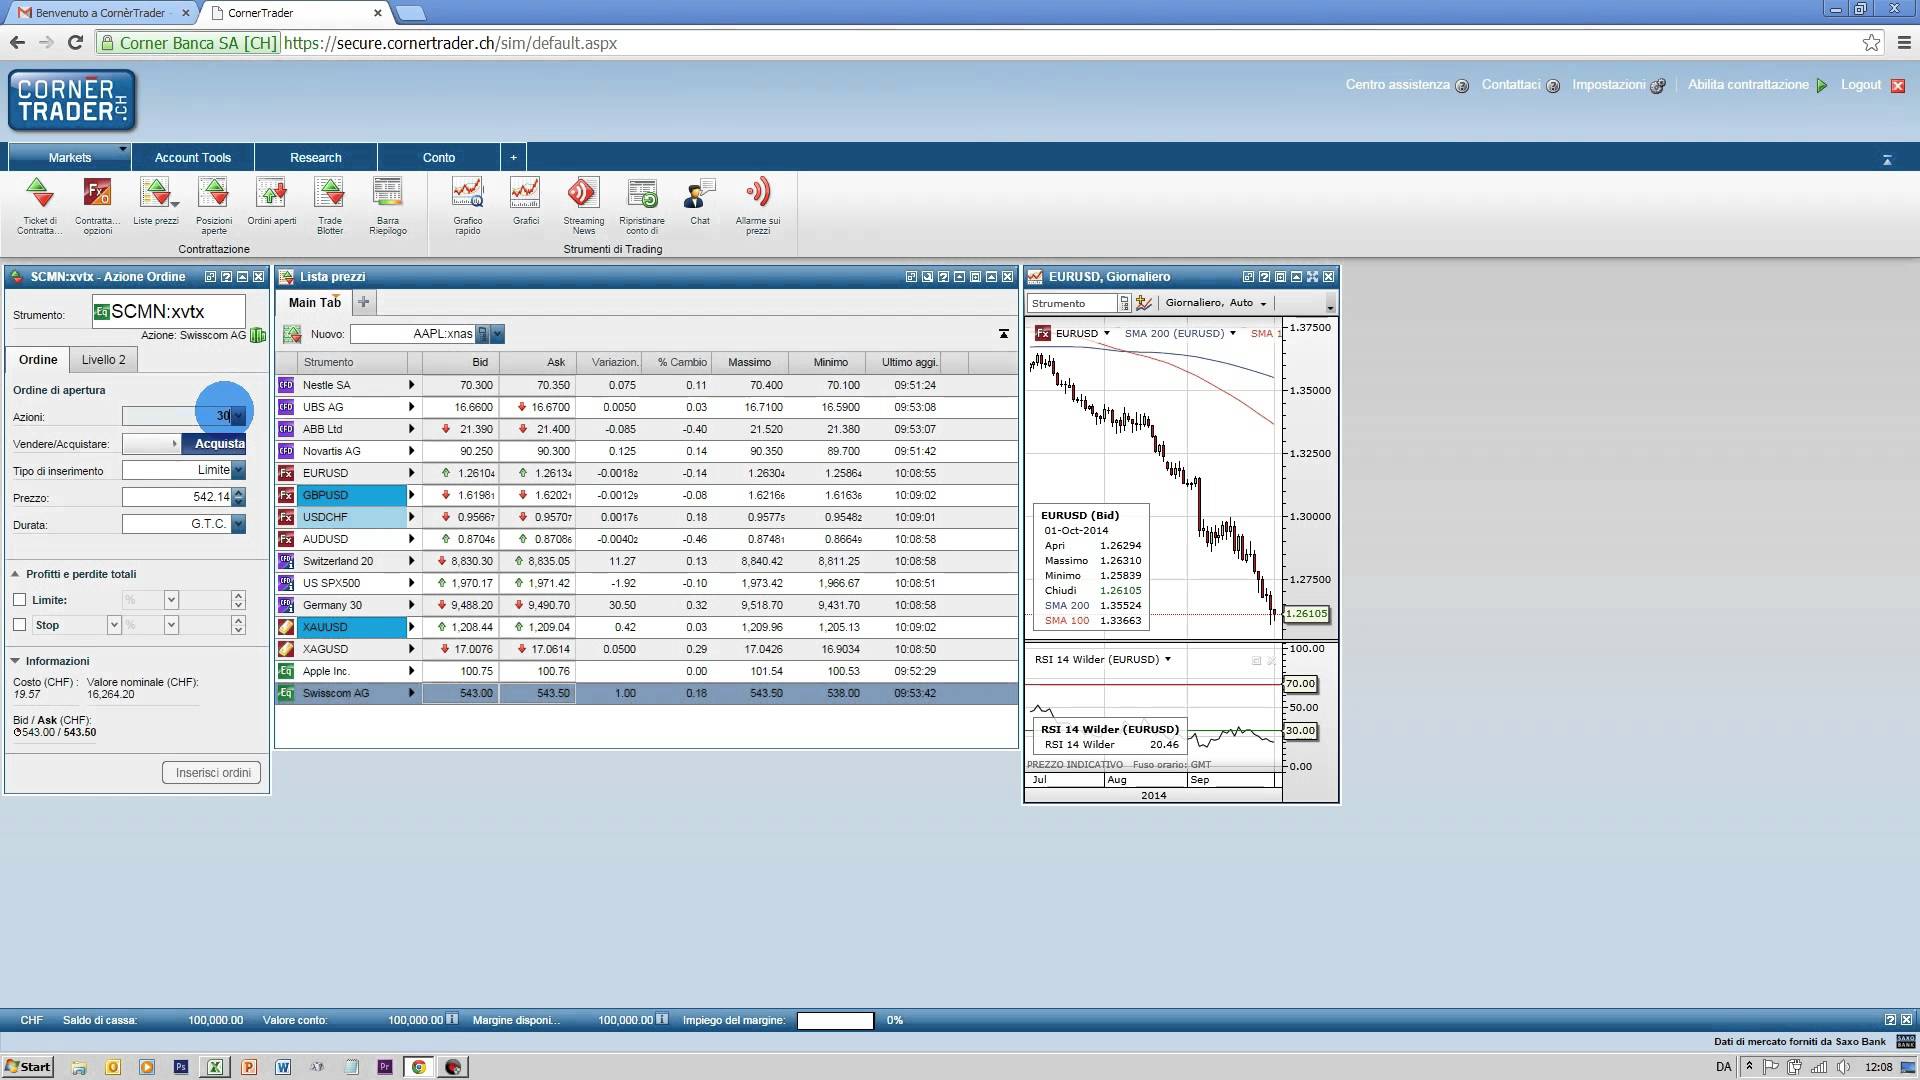Click Impiego del margine progress bar

(835, 1020)
